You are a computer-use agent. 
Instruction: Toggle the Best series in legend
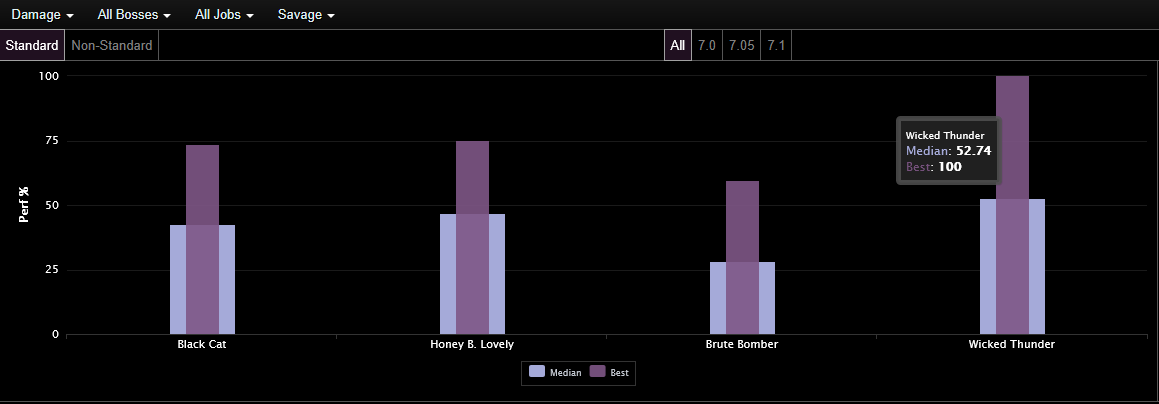coord(609,373)
